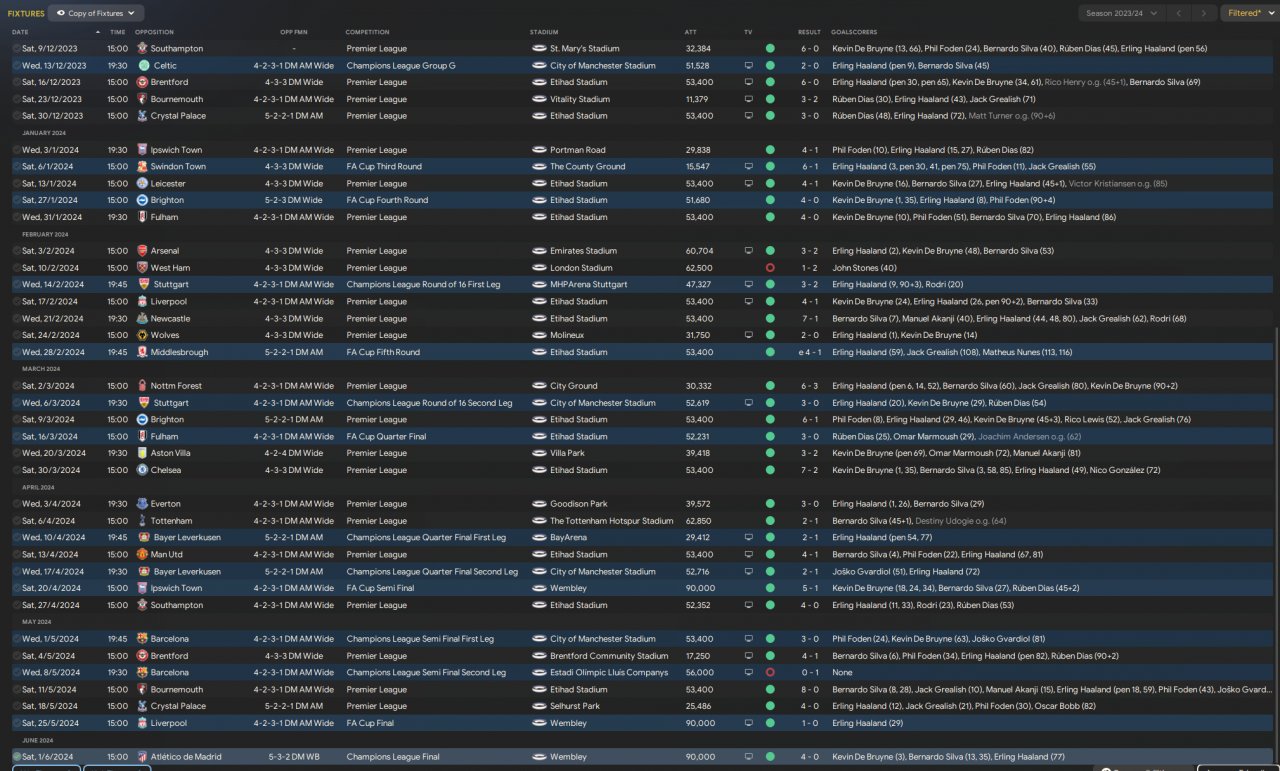This screenshot has height=771, width=1280.
Task: Click the Swindon Town club badge
Action: [x=143, y=167]
